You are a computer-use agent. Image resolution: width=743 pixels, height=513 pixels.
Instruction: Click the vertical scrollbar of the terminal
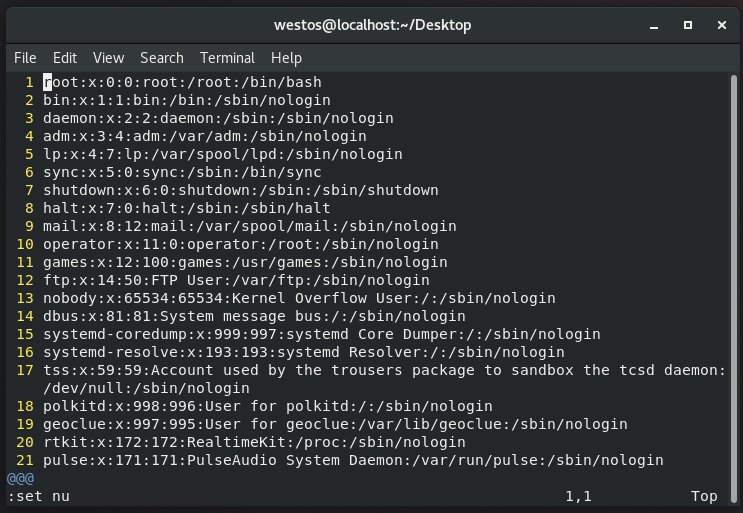[x=734, y=288]
